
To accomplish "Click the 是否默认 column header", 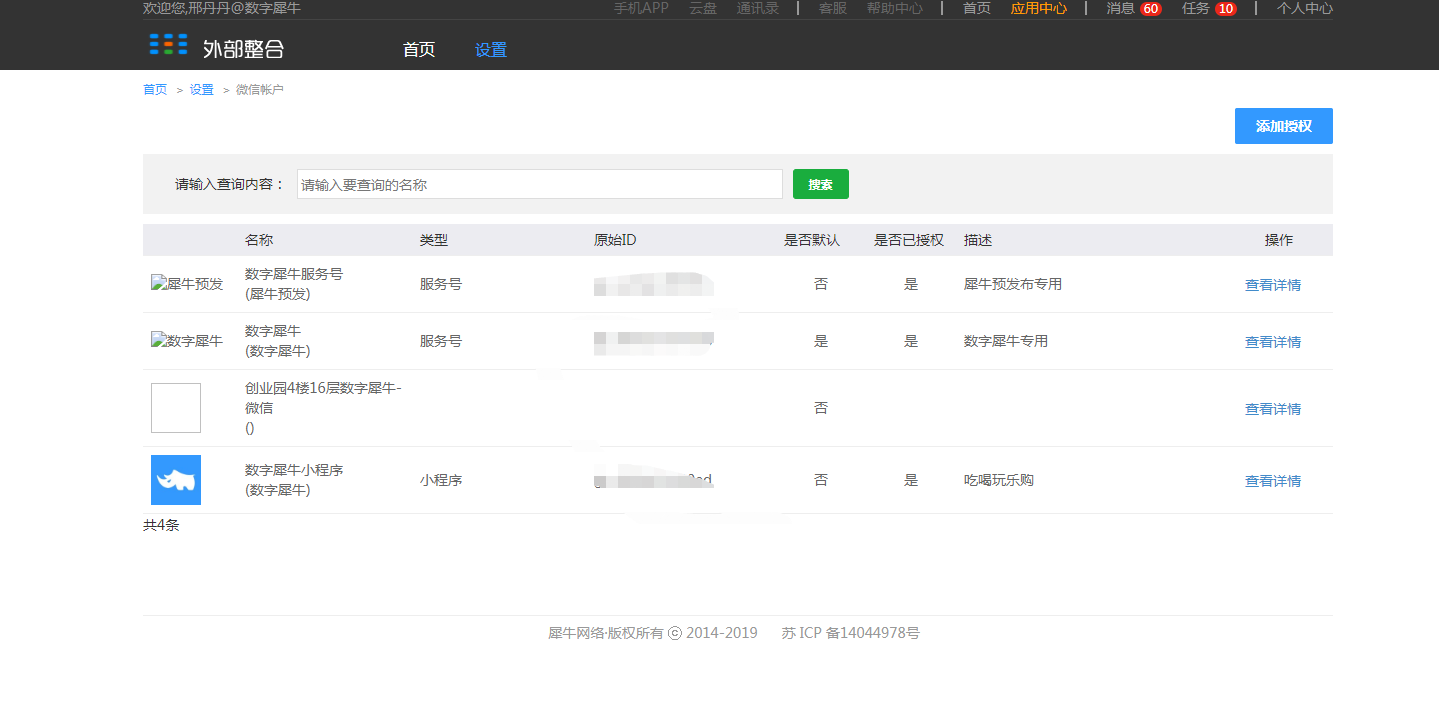I will [x=812, y=240].
